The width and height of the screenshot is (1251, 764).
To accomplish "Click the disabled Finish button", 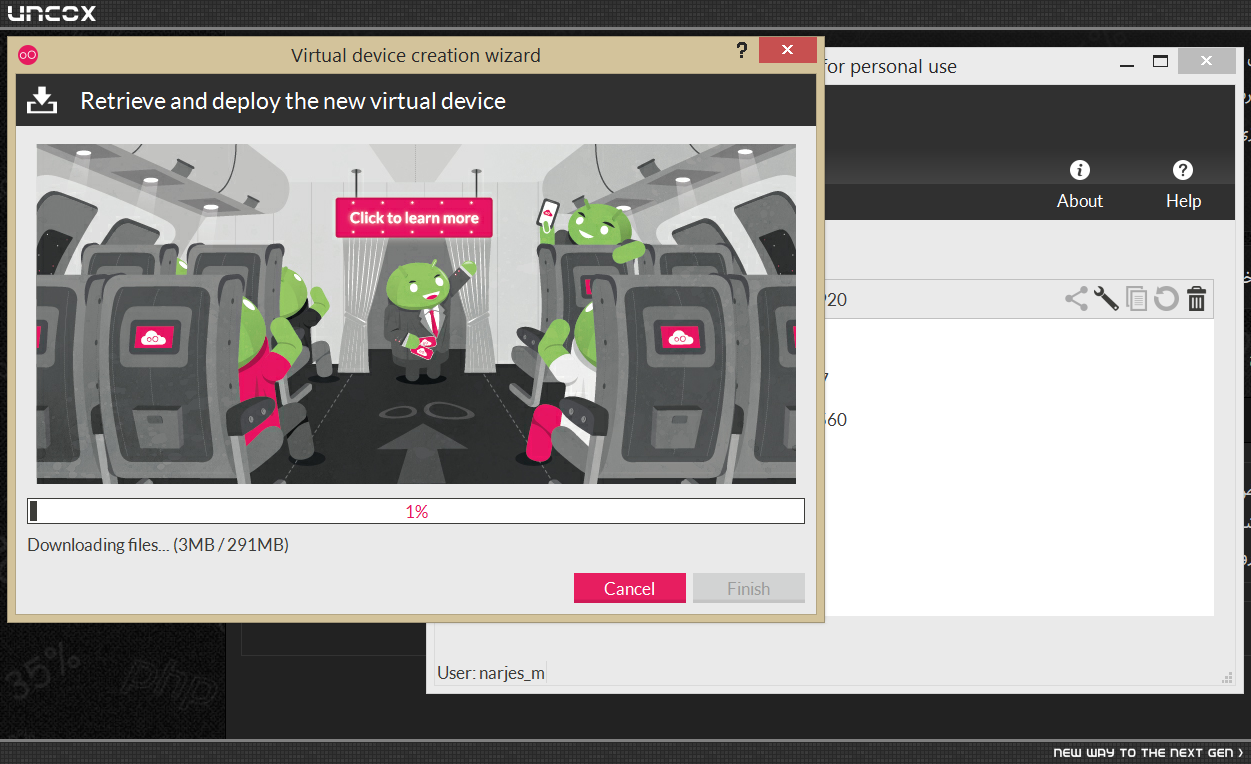I will [749, 588].
